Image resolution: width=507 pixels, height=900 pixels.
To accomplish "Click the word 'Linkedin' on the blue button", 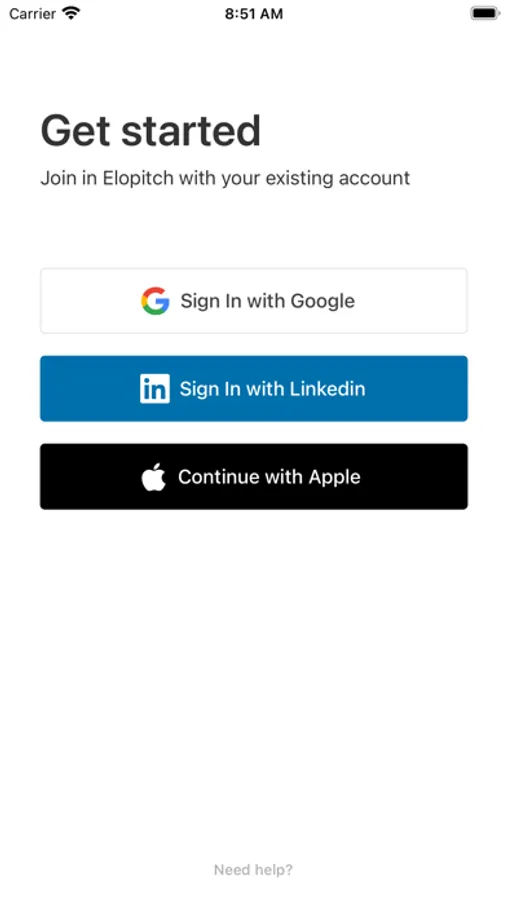I will pos(327,389).
